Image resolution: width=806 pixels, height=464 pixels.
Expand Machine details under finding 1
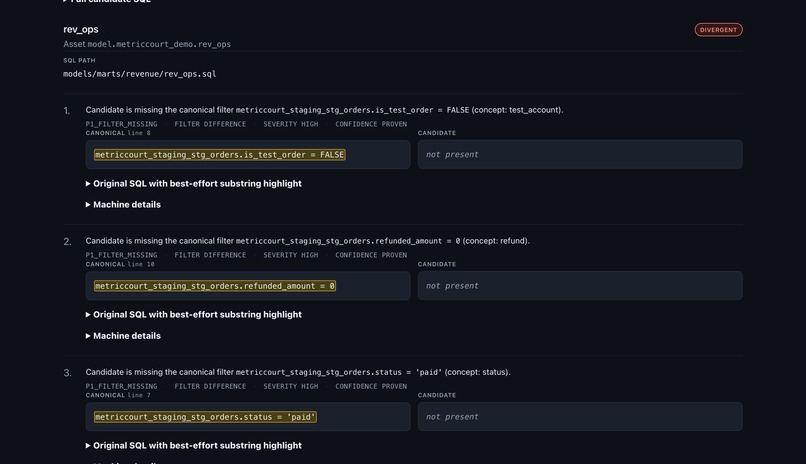123,205
